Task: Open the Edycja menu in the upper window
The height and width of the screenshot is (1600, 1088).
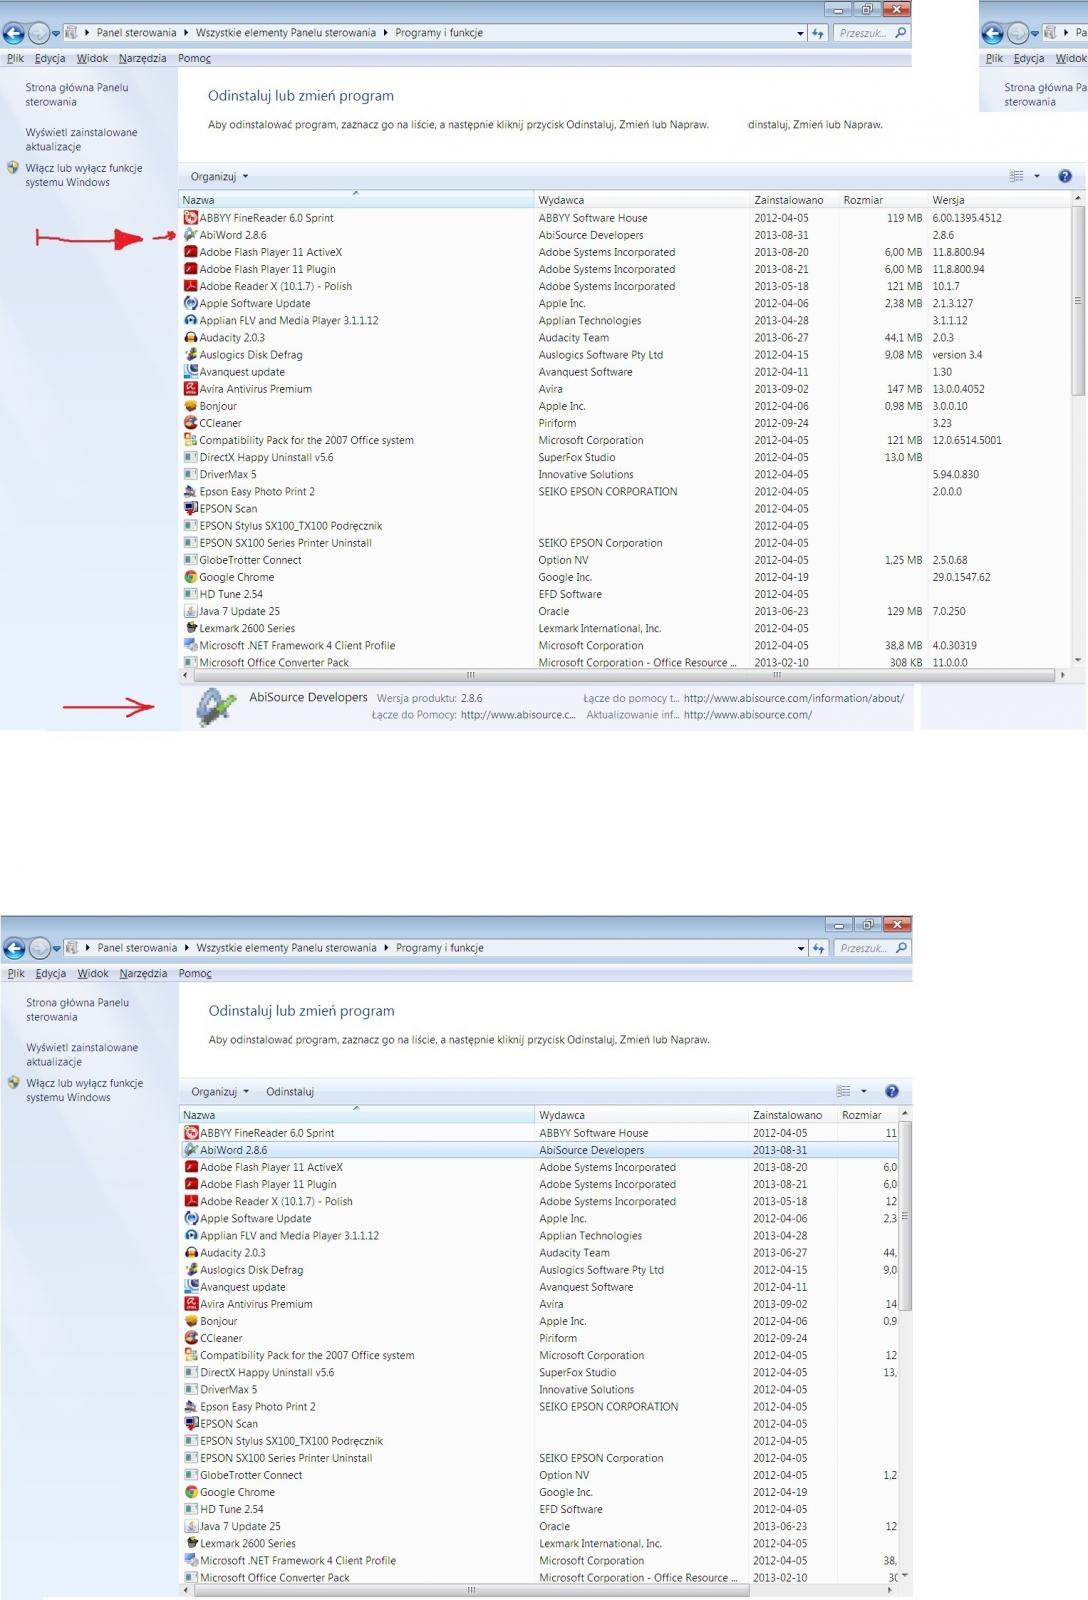Action: point(50,58)
